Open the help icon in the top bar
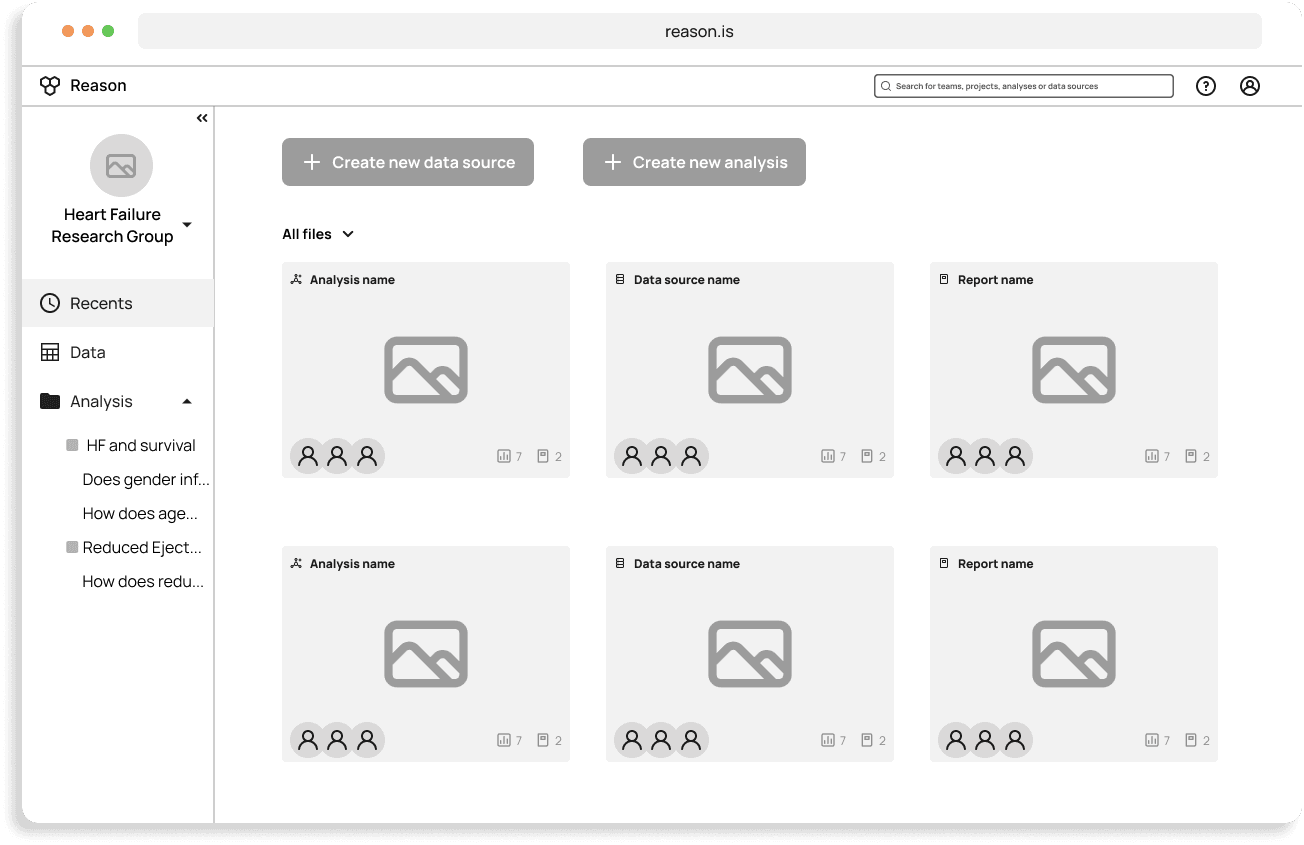1304x845 pixels. tap(1205, 85)
